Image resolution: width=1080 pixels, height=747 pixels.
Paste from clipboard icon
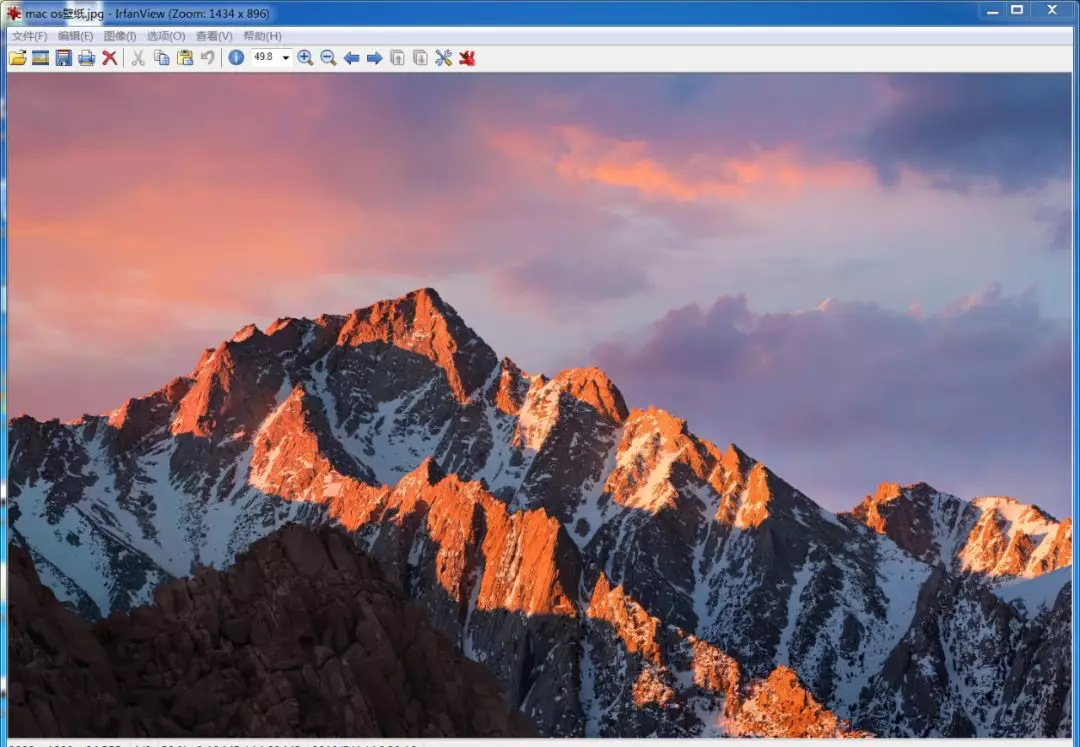(185, 58)
